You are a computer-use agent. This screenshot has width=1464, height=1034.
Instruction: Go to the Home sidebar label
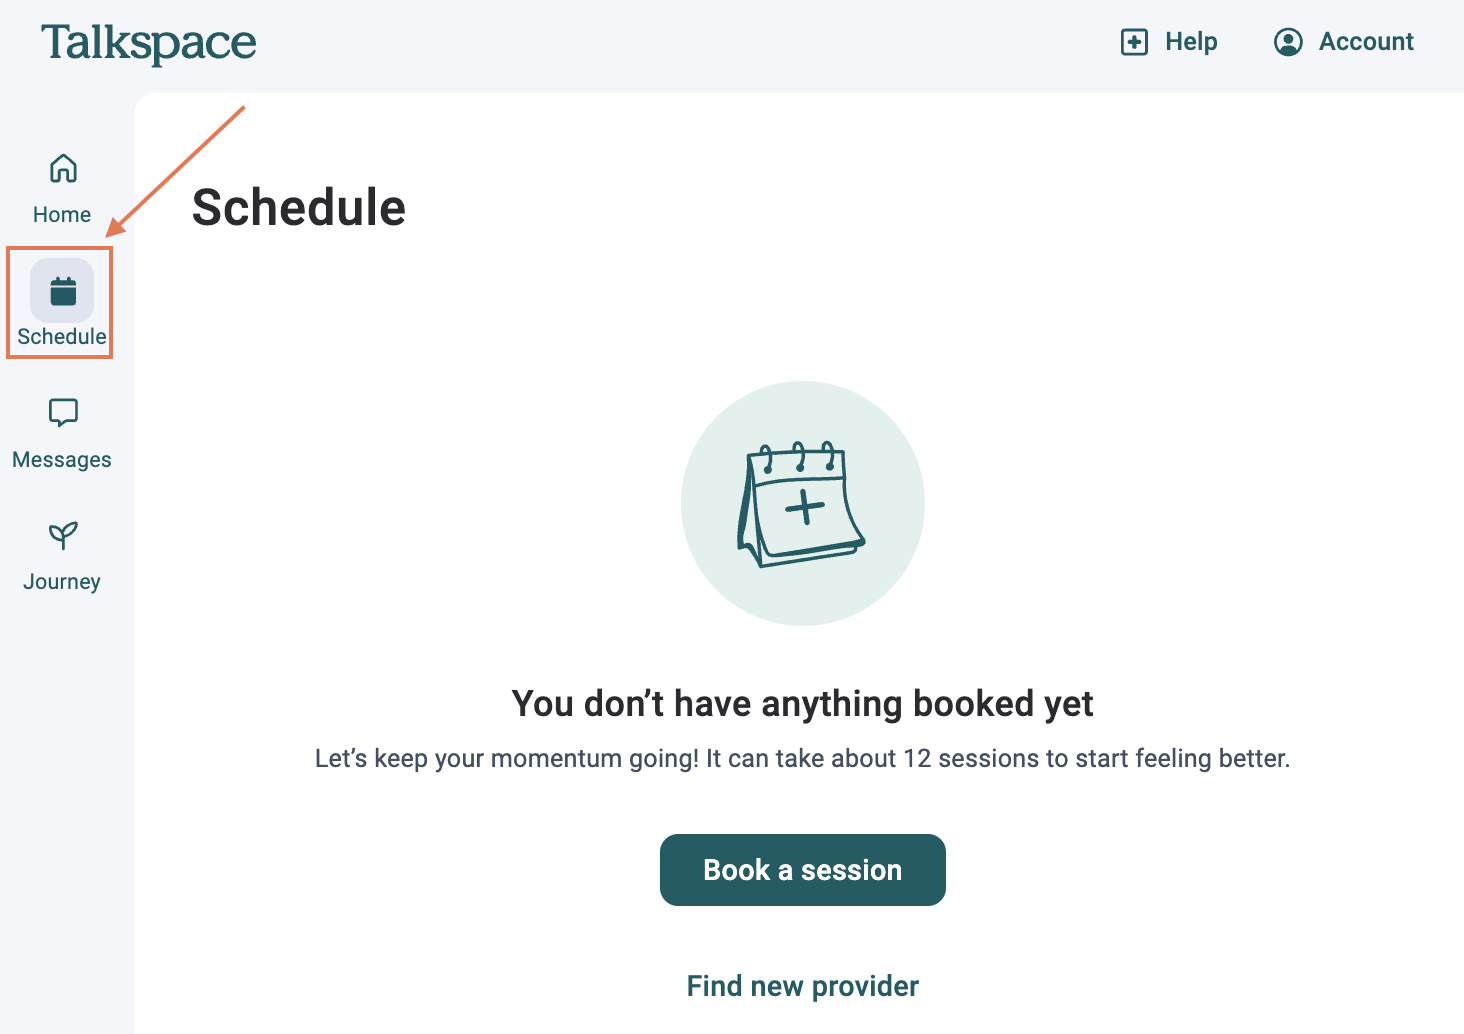62,215
